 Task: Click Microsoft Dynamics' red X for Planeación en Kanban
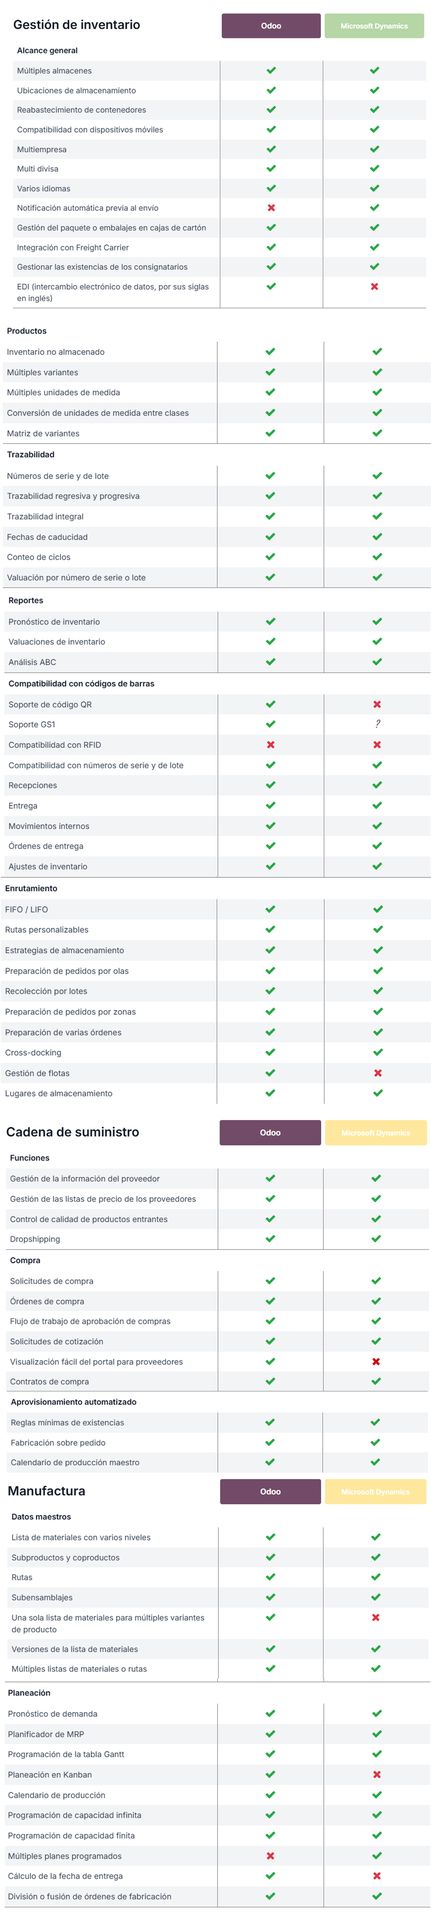(377, 1774)
